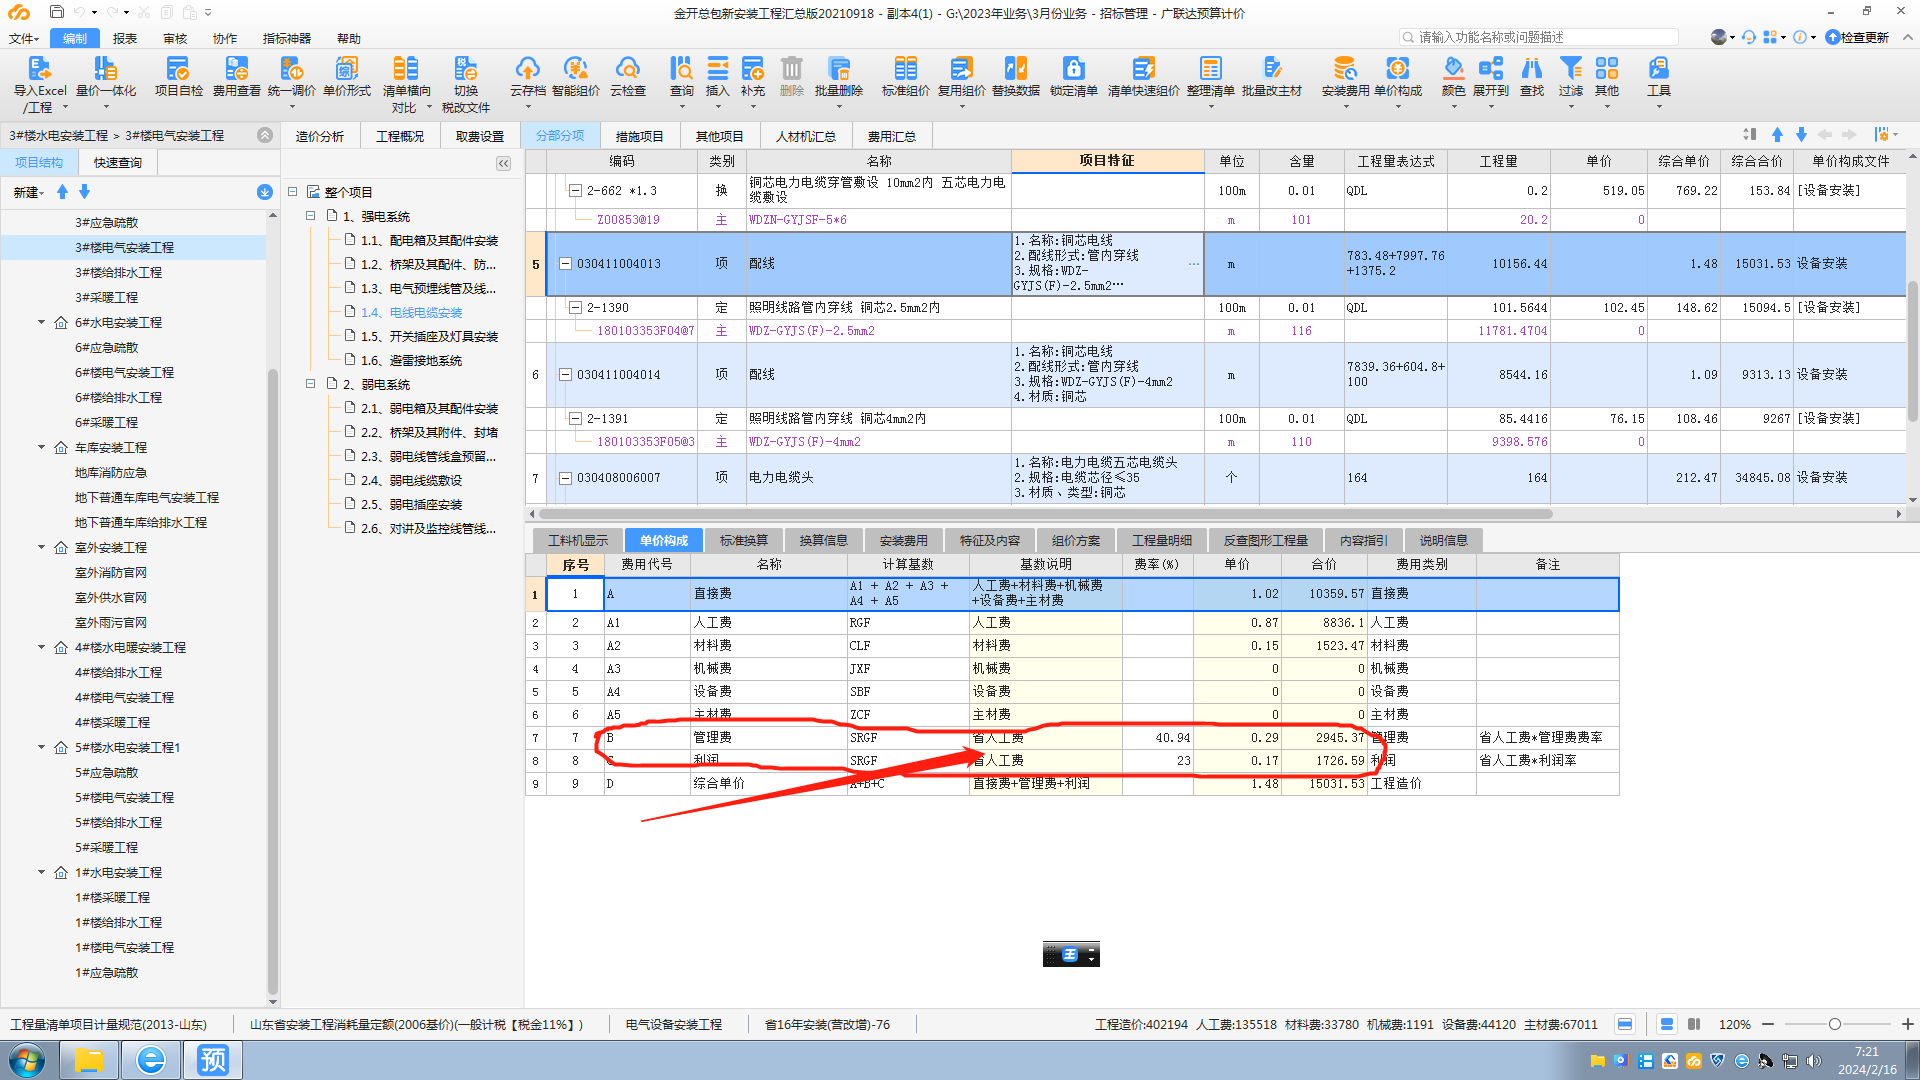Open 费用查看 cost view
Screen dimensions: 1920x1080
tap(236, 69)
